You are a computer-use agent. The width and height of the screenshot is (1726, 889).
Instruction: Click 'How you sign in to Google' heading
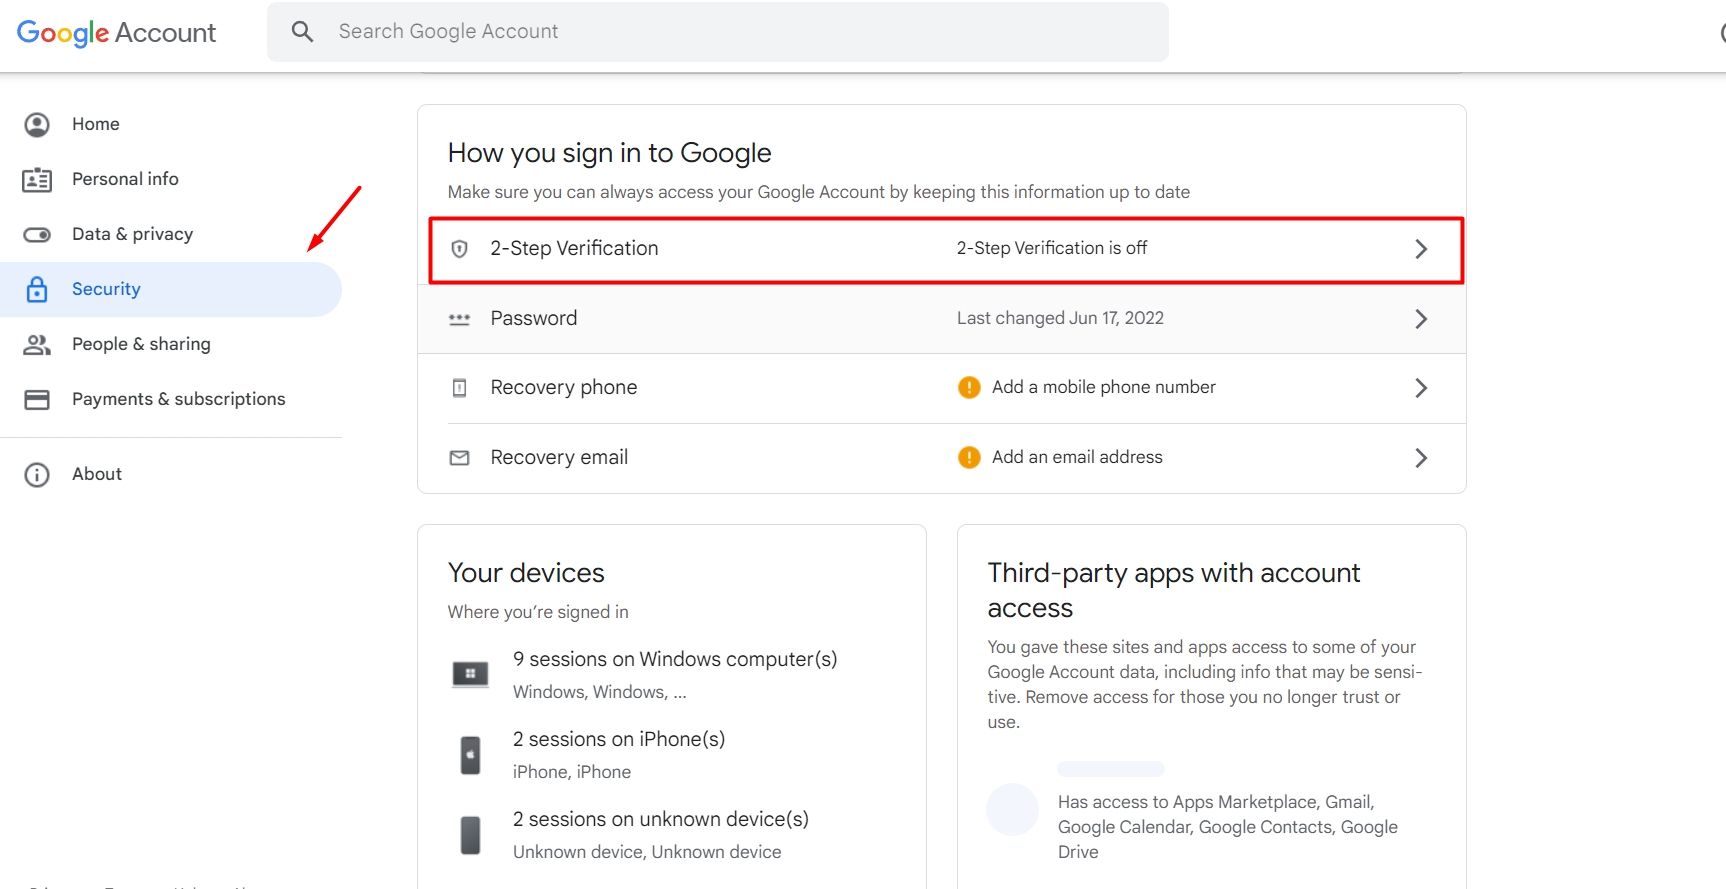coord(610,153)
